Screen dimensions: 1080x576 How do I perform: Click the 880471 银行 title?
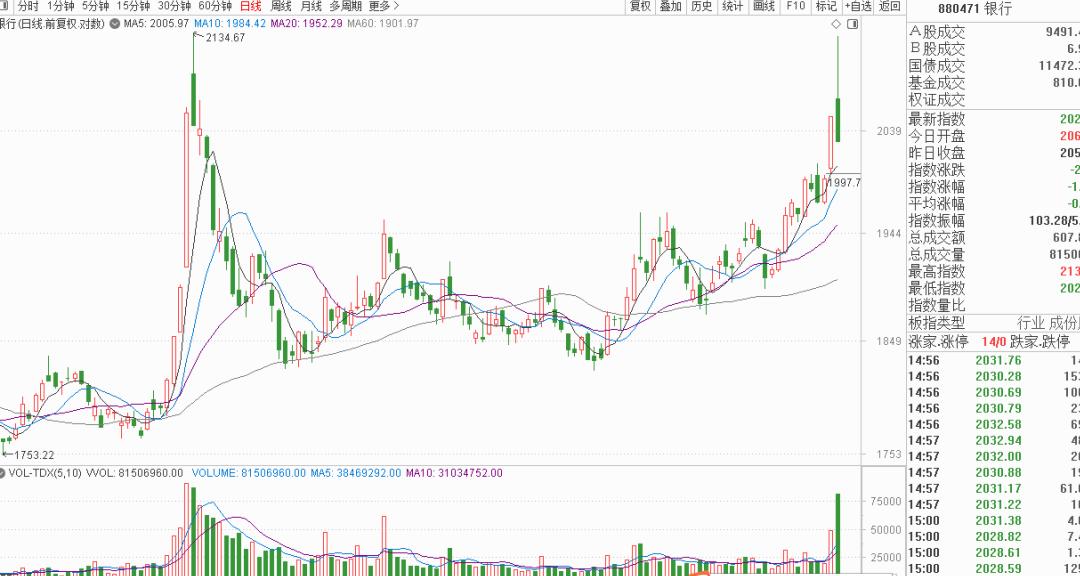pyautogui.click(x=975, y=9)
